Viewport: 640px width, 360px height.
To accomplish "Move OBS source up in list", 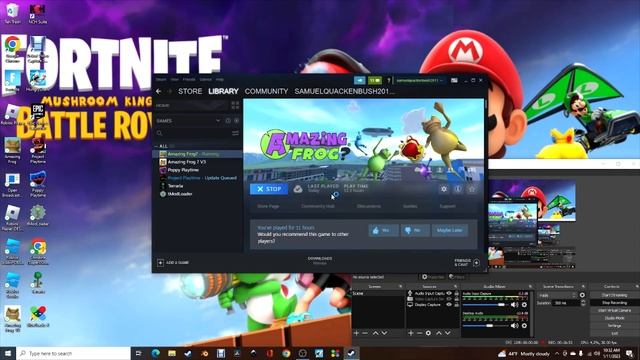I will 439,333.
